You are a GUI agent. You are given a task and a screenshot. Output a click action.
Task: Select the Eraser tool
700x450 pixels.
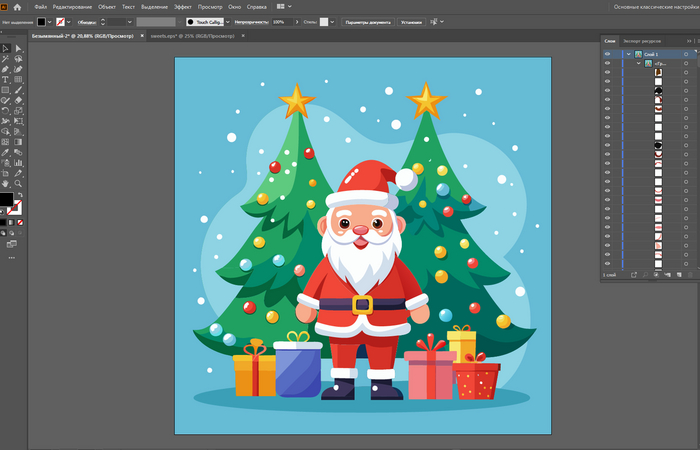tap(18, 100)
